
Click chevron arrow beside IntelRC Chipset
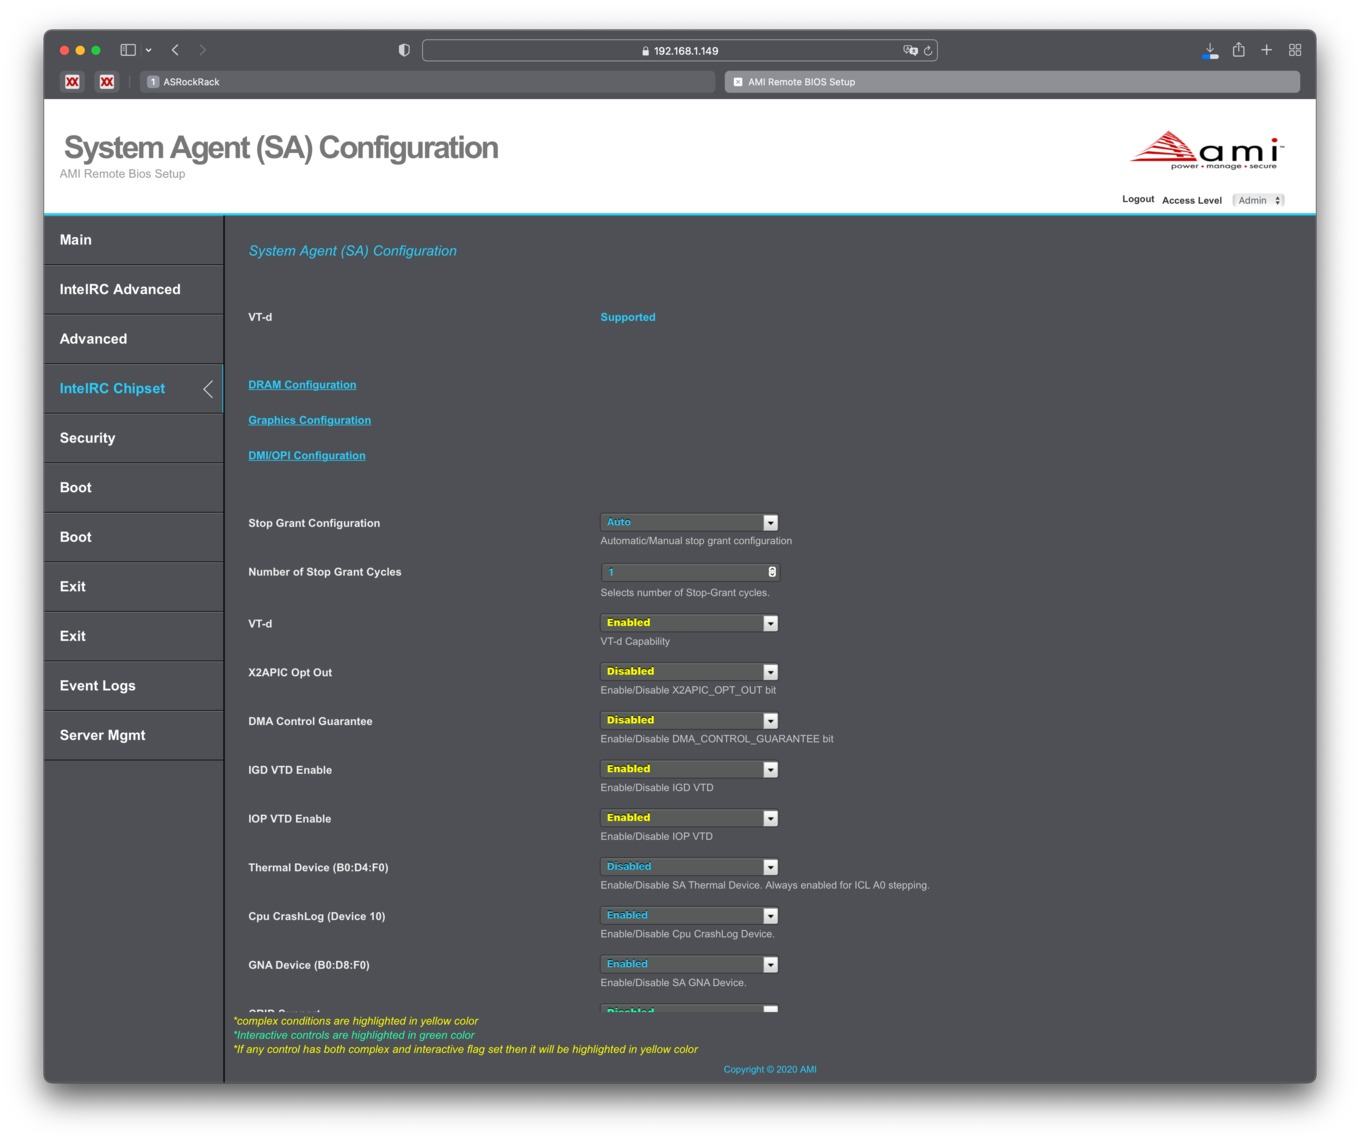[x=208, y=389]
